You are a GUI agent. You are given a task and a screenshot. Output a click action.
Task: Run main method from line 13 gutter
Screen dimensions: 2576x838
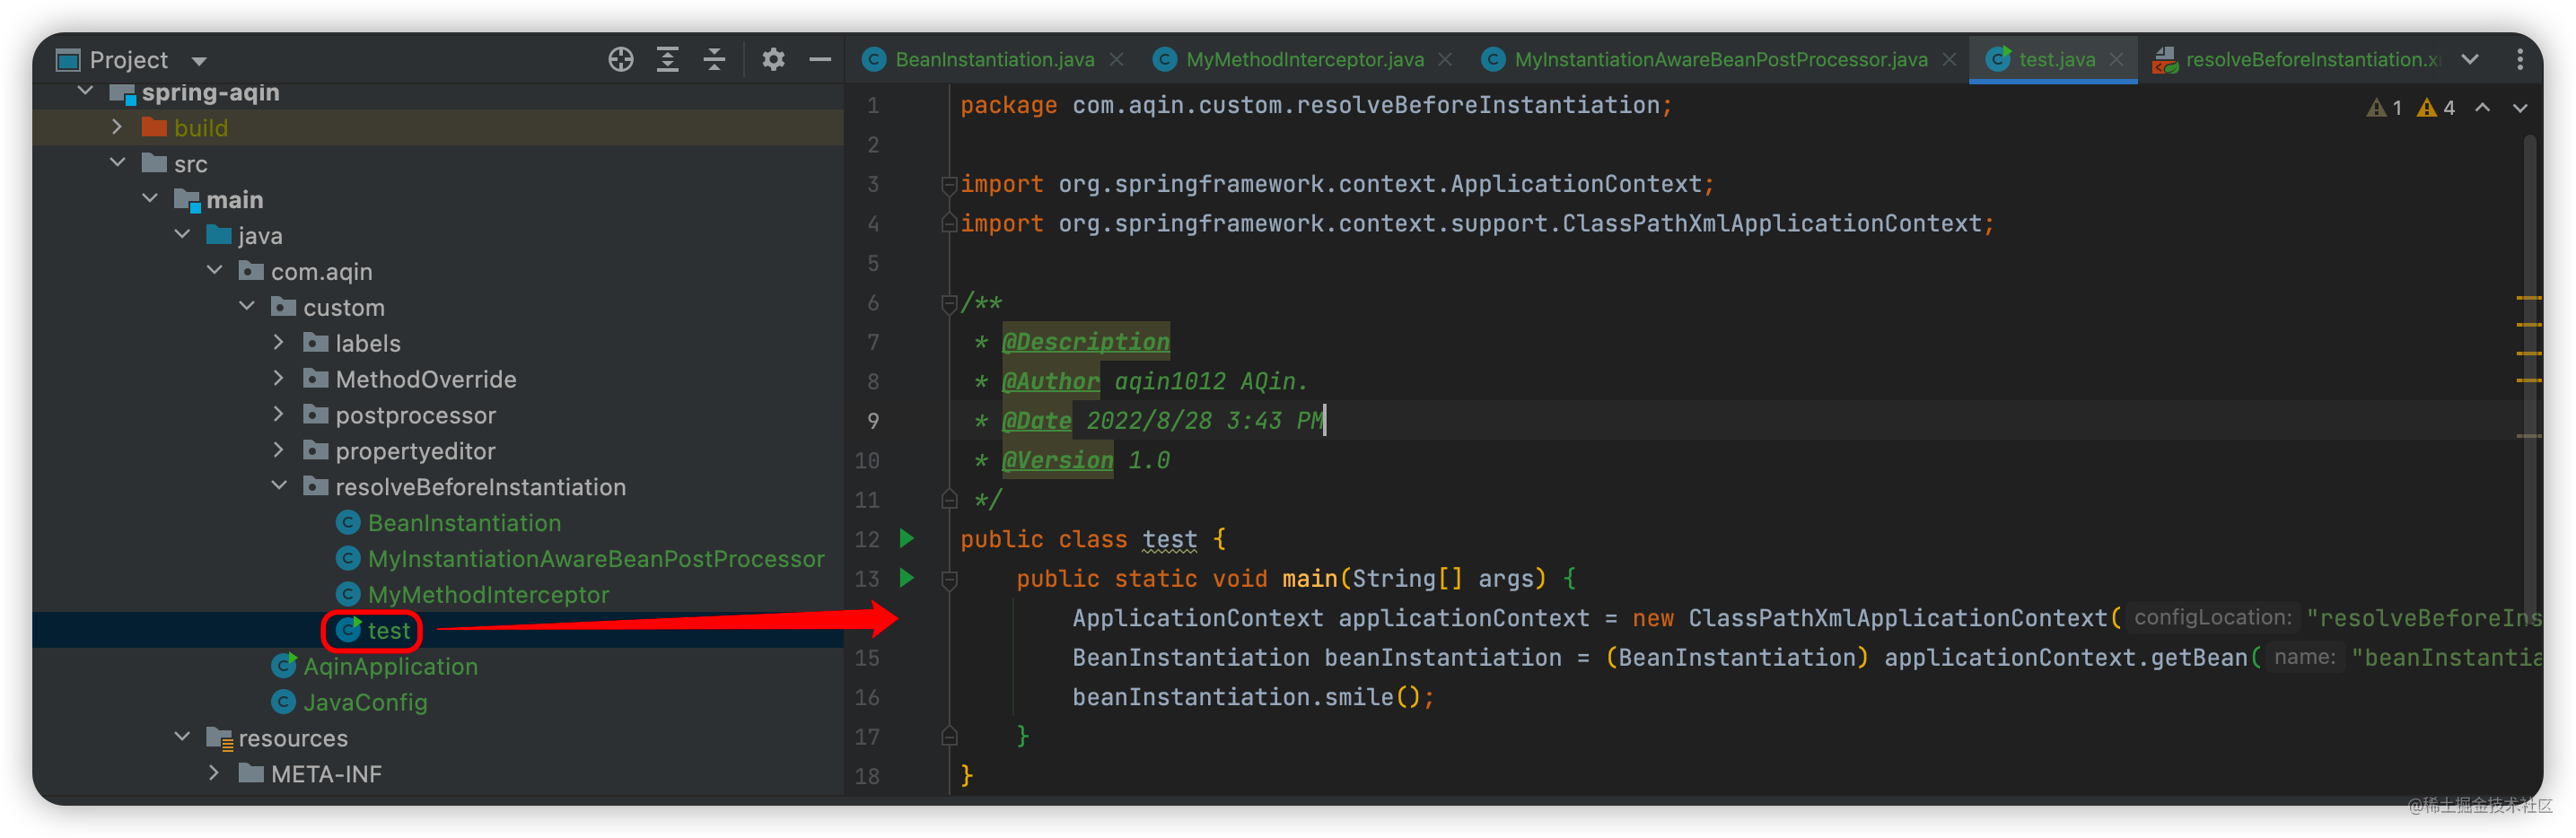[907, 578]
